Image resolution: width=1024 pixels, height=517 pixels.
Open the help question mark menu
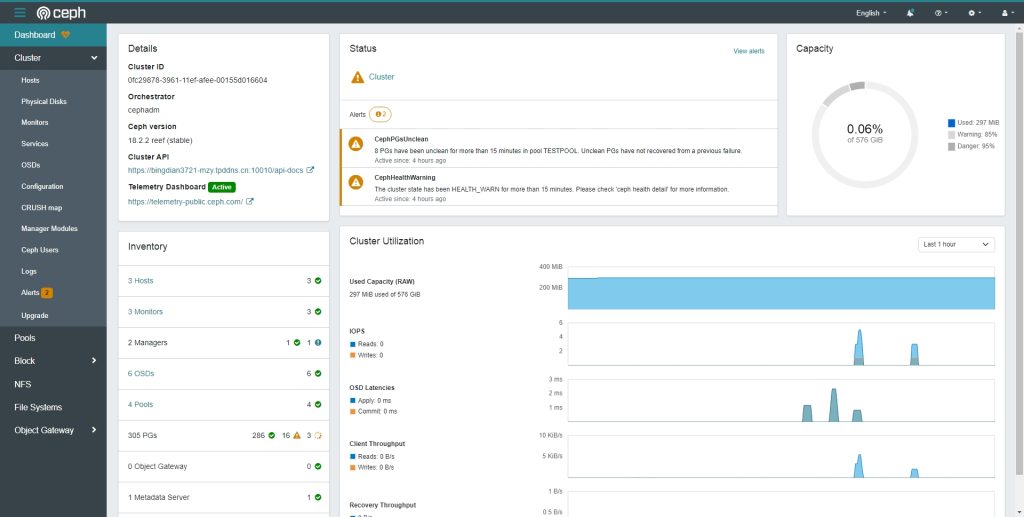pyautogui.click(x=941, y=13)
